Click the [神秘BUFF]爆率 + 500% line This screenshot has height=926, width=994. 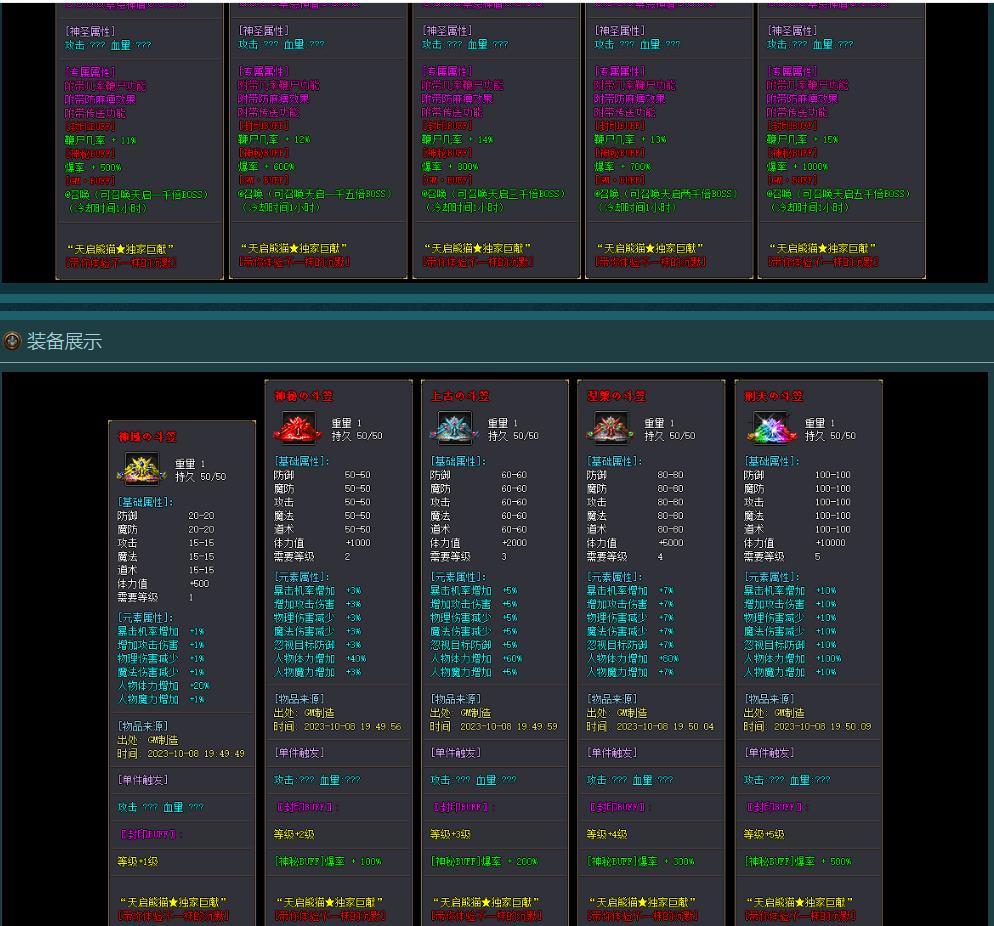coord(797,861)
